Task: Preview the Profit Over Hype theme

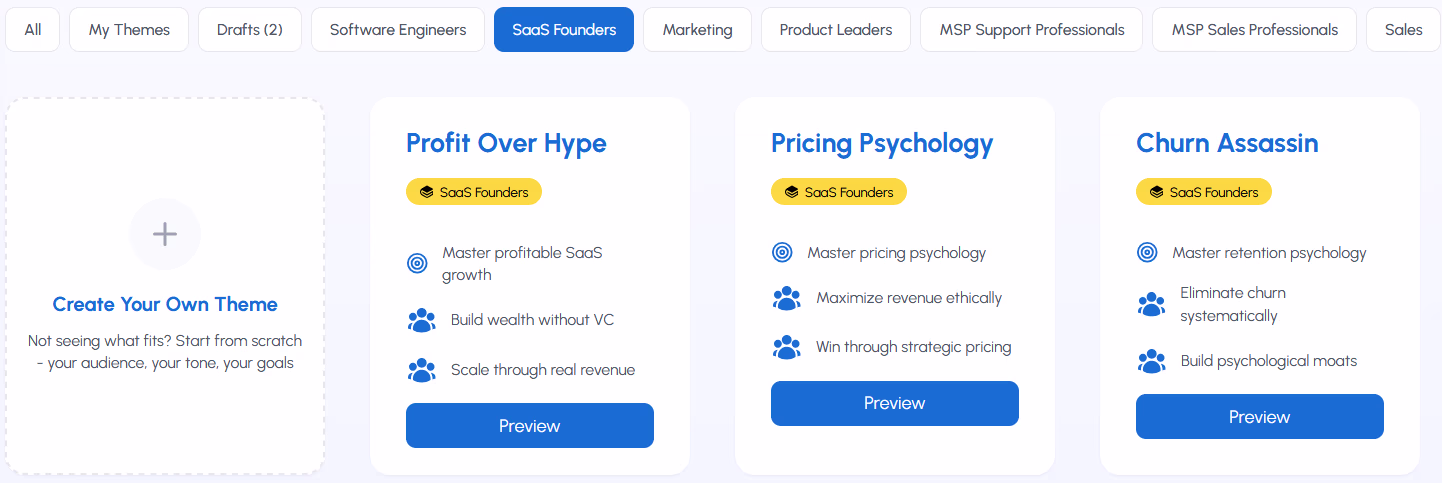Action: [530, 426]
